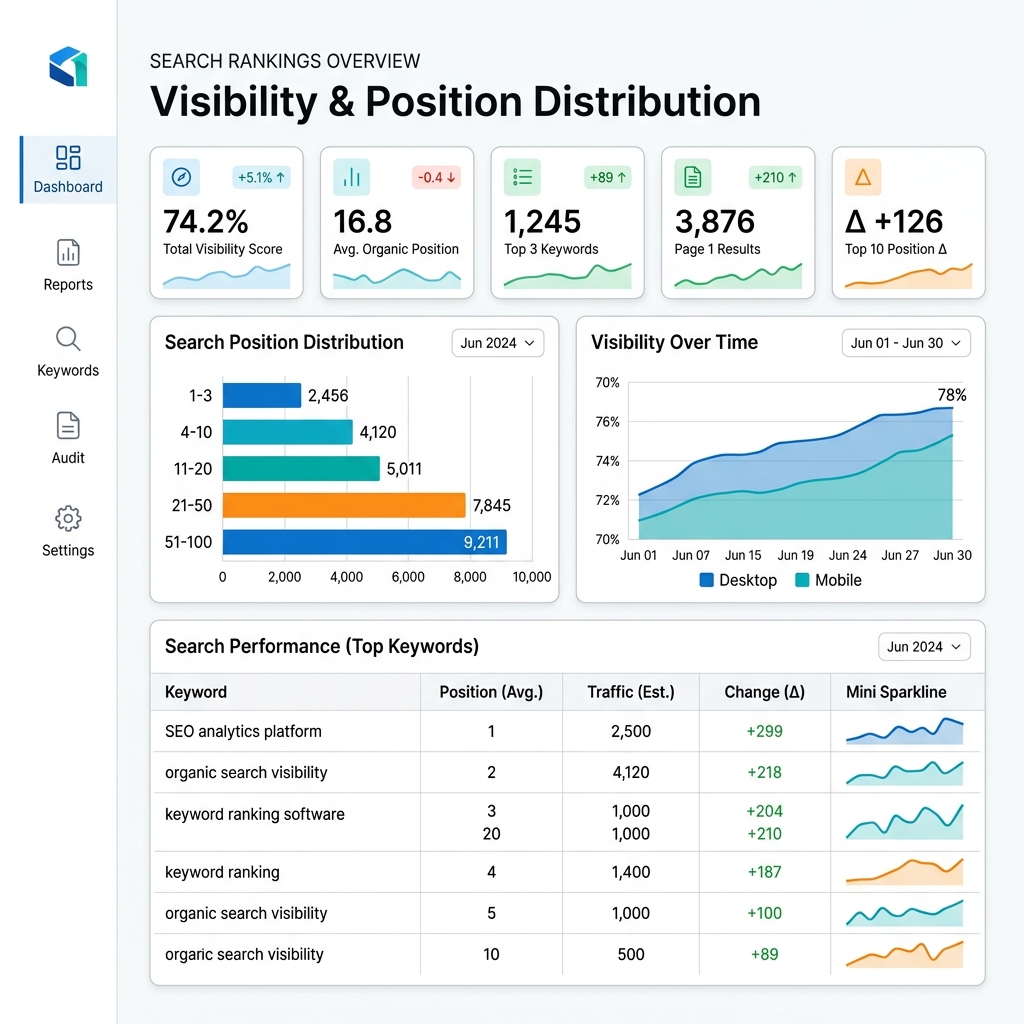Open the Jun 01 - Jun 30 date range dropdown

point(906,343)
